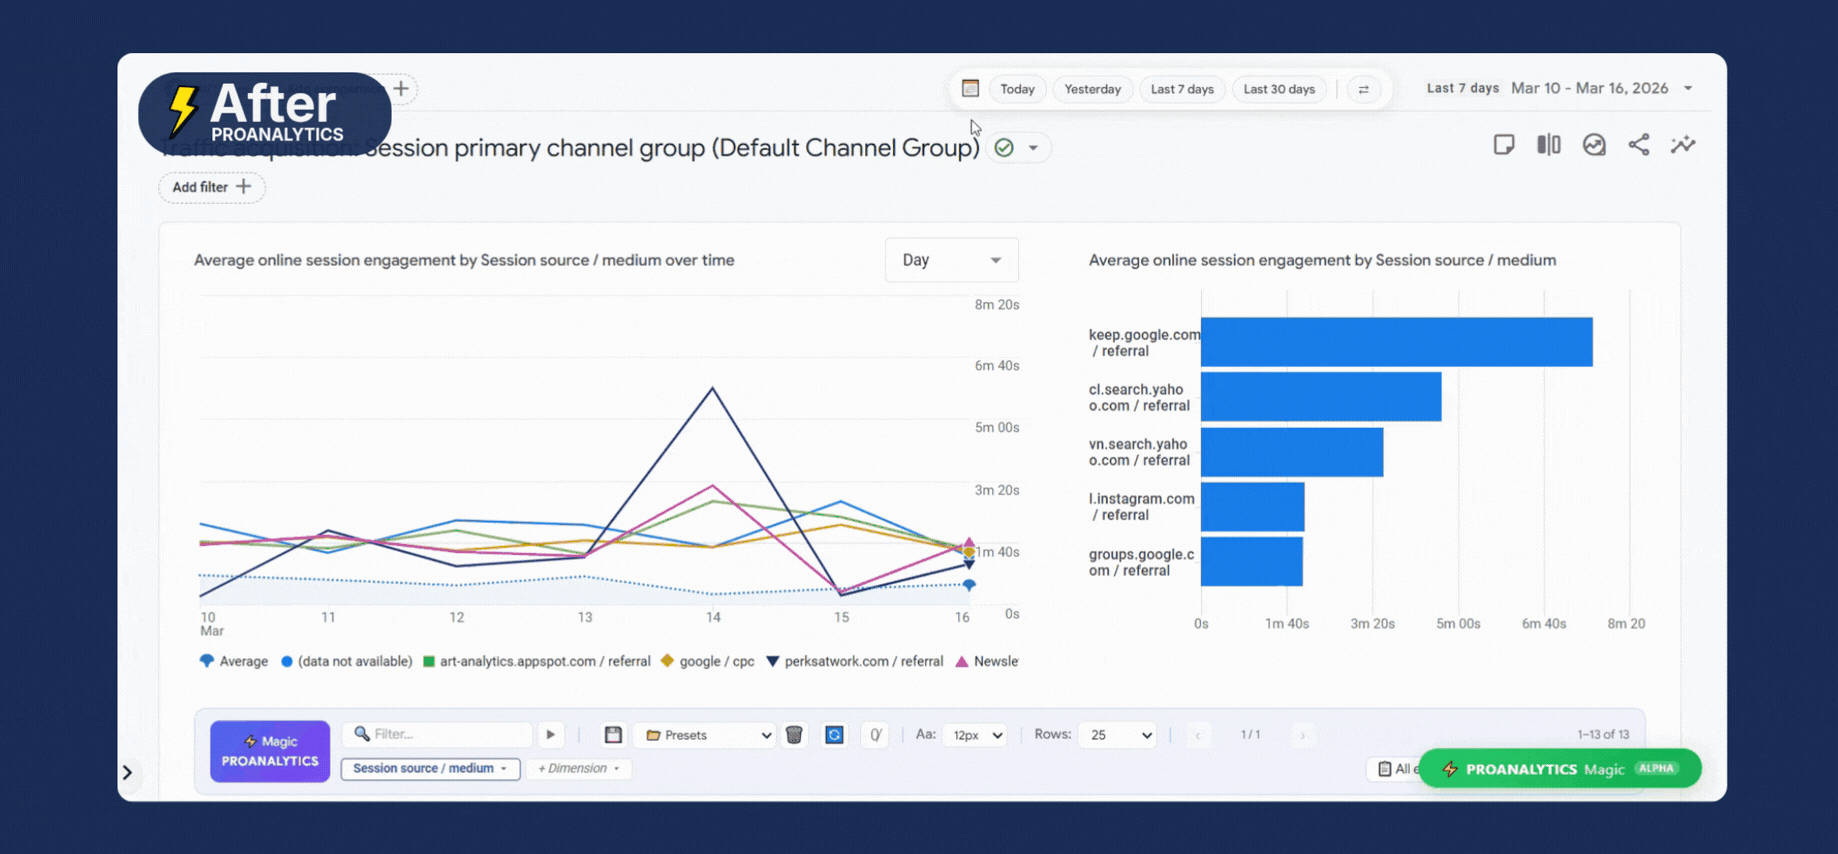
Task: Click the report title "Session primary channel group"
Action: 535,148
